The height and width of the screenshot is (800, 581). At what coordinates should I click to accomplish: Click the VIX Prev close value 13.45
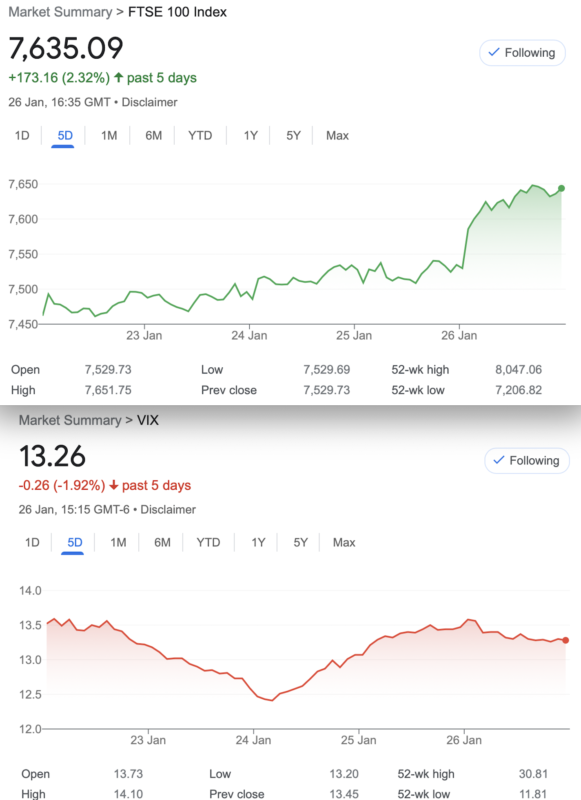(x=344, y=794)
